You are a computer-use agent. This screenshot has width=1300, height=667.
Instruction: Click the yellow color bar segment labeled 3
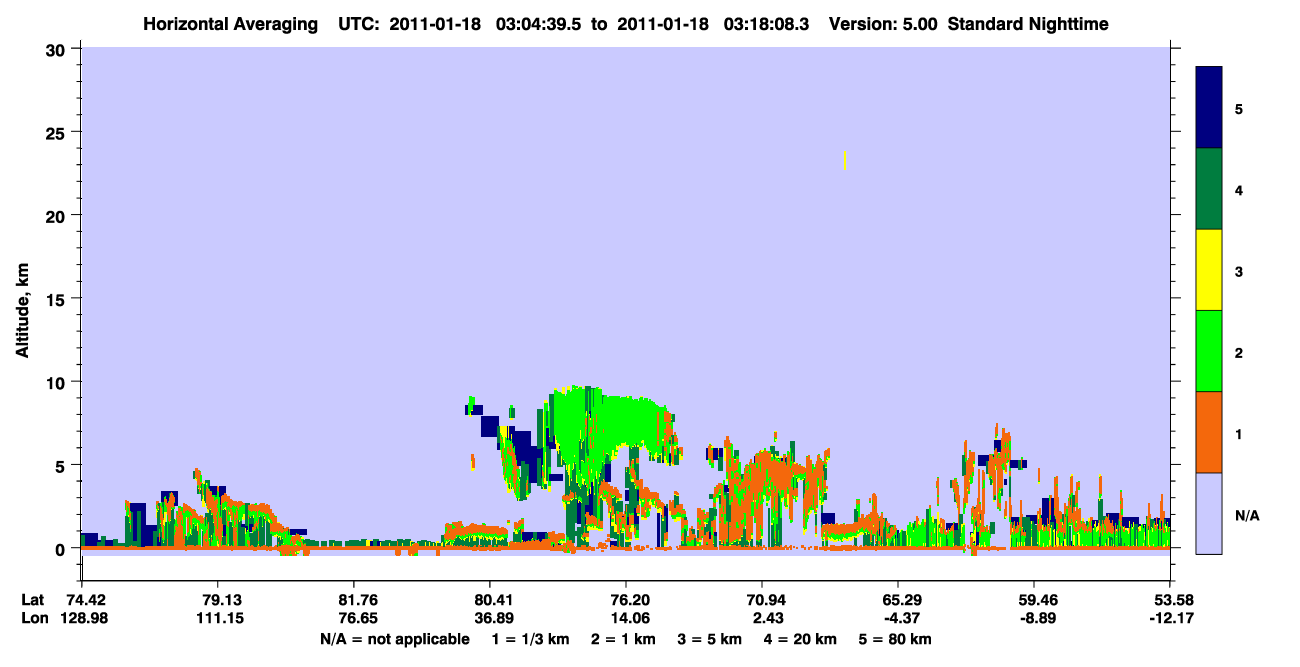[x=1209, y=270]
